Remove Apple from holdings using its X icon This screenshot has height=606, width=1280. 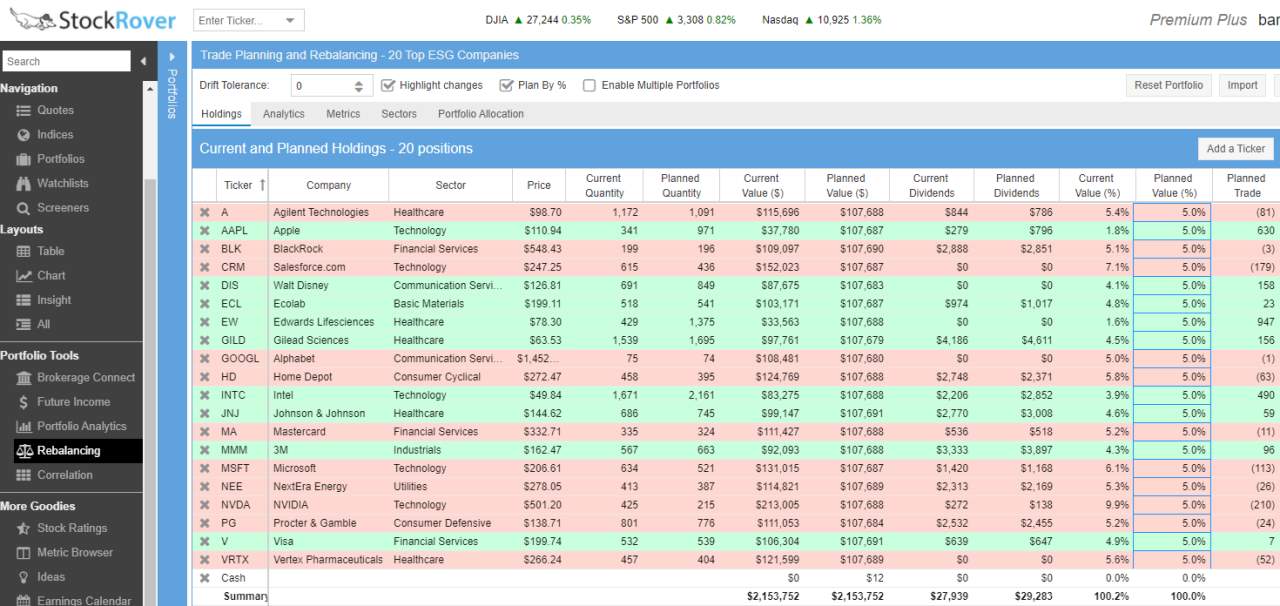204,230
